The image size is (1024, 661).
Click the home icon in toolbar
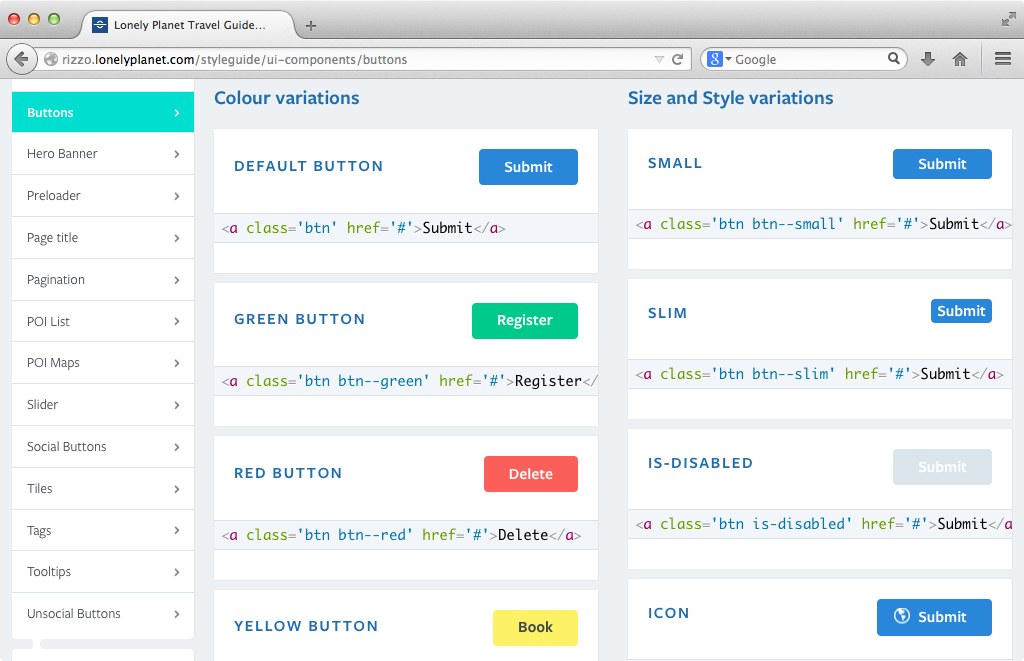coord(960,58)
